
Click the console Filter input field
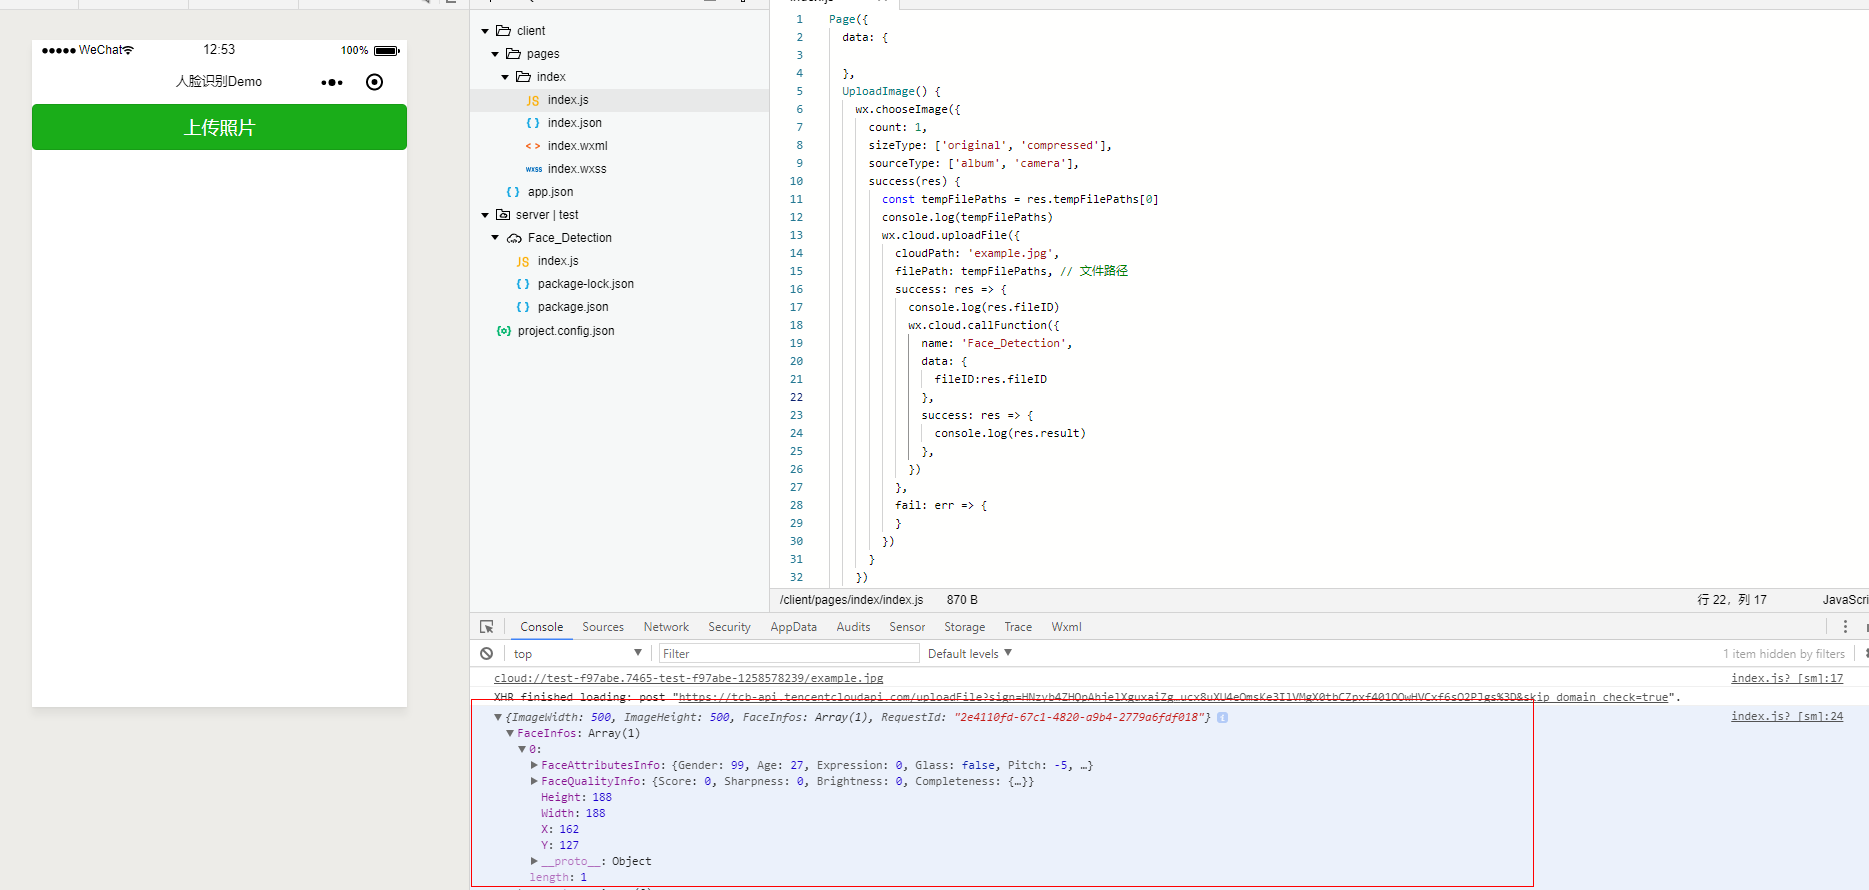788,654
